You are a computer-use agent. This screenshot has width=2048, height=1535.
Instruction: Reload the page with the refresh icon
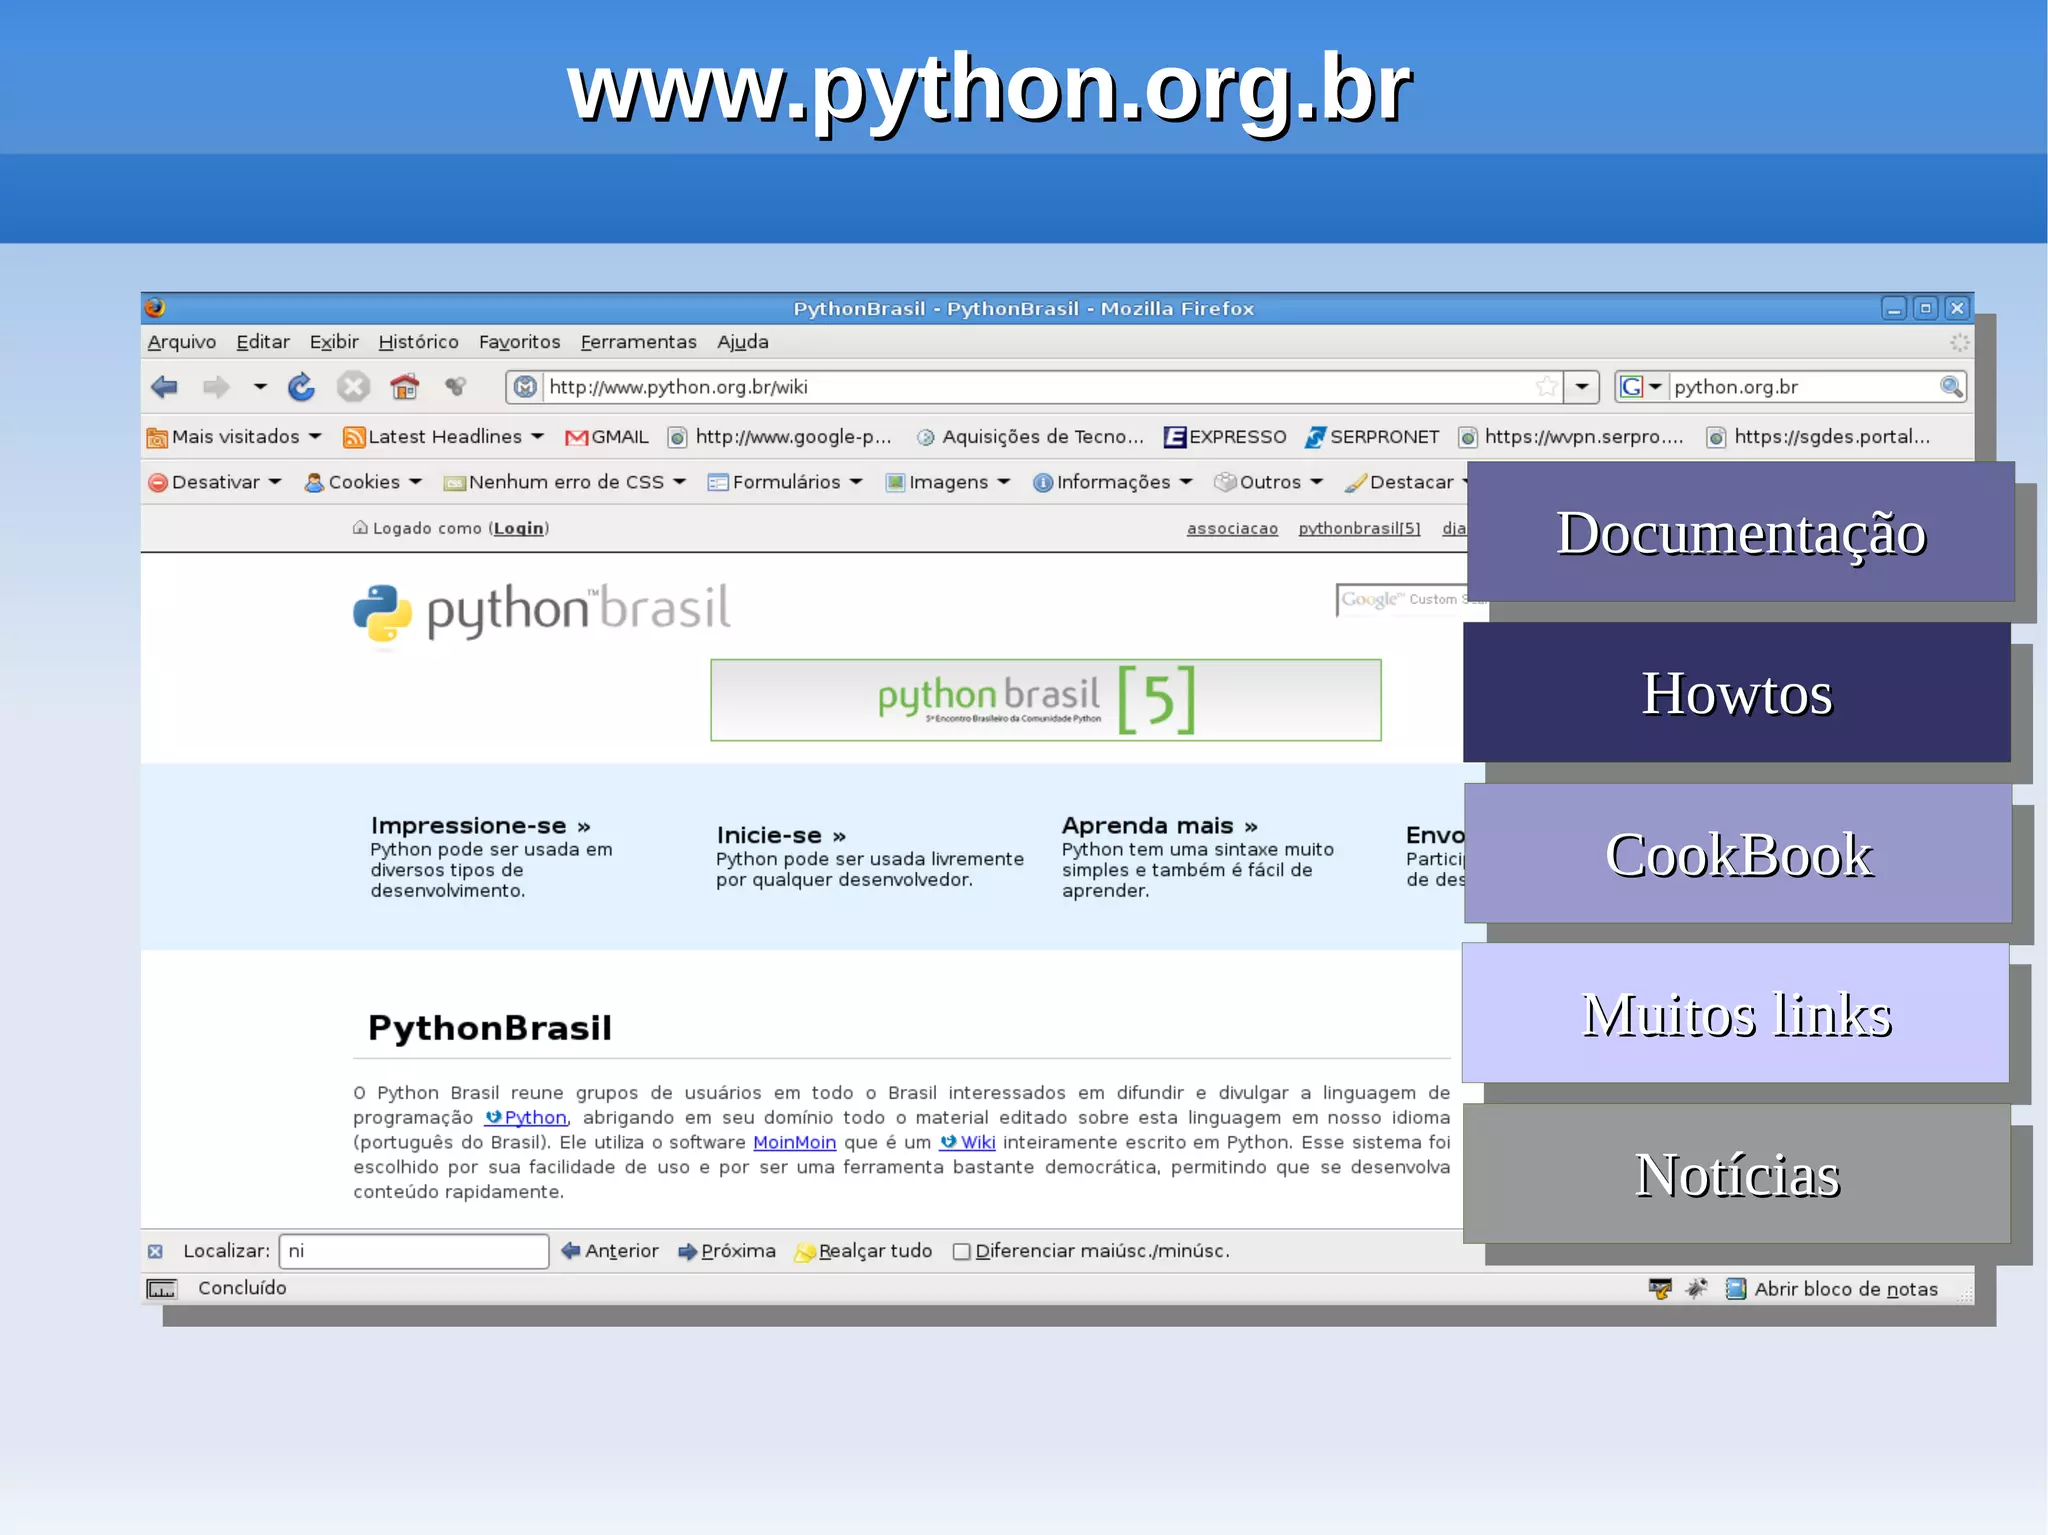(x=301, y=387)
